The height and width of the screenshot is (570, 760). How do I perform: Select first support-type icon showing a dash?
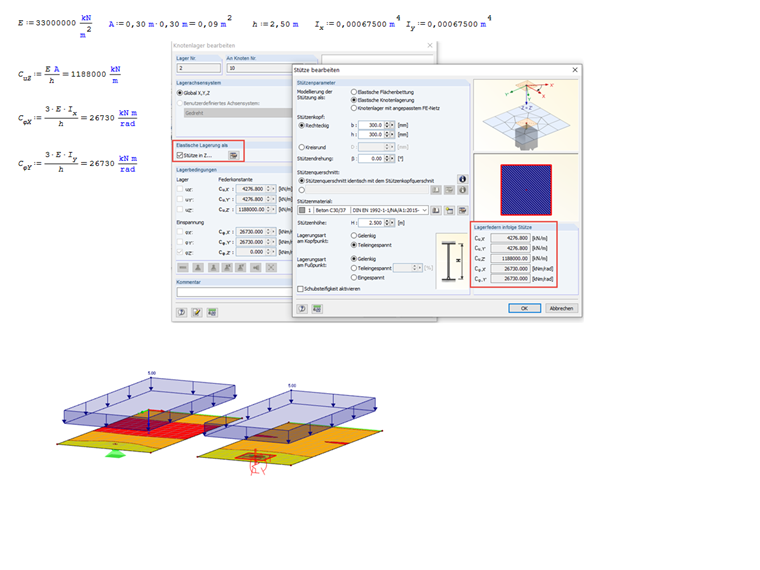tap(183, 268)
